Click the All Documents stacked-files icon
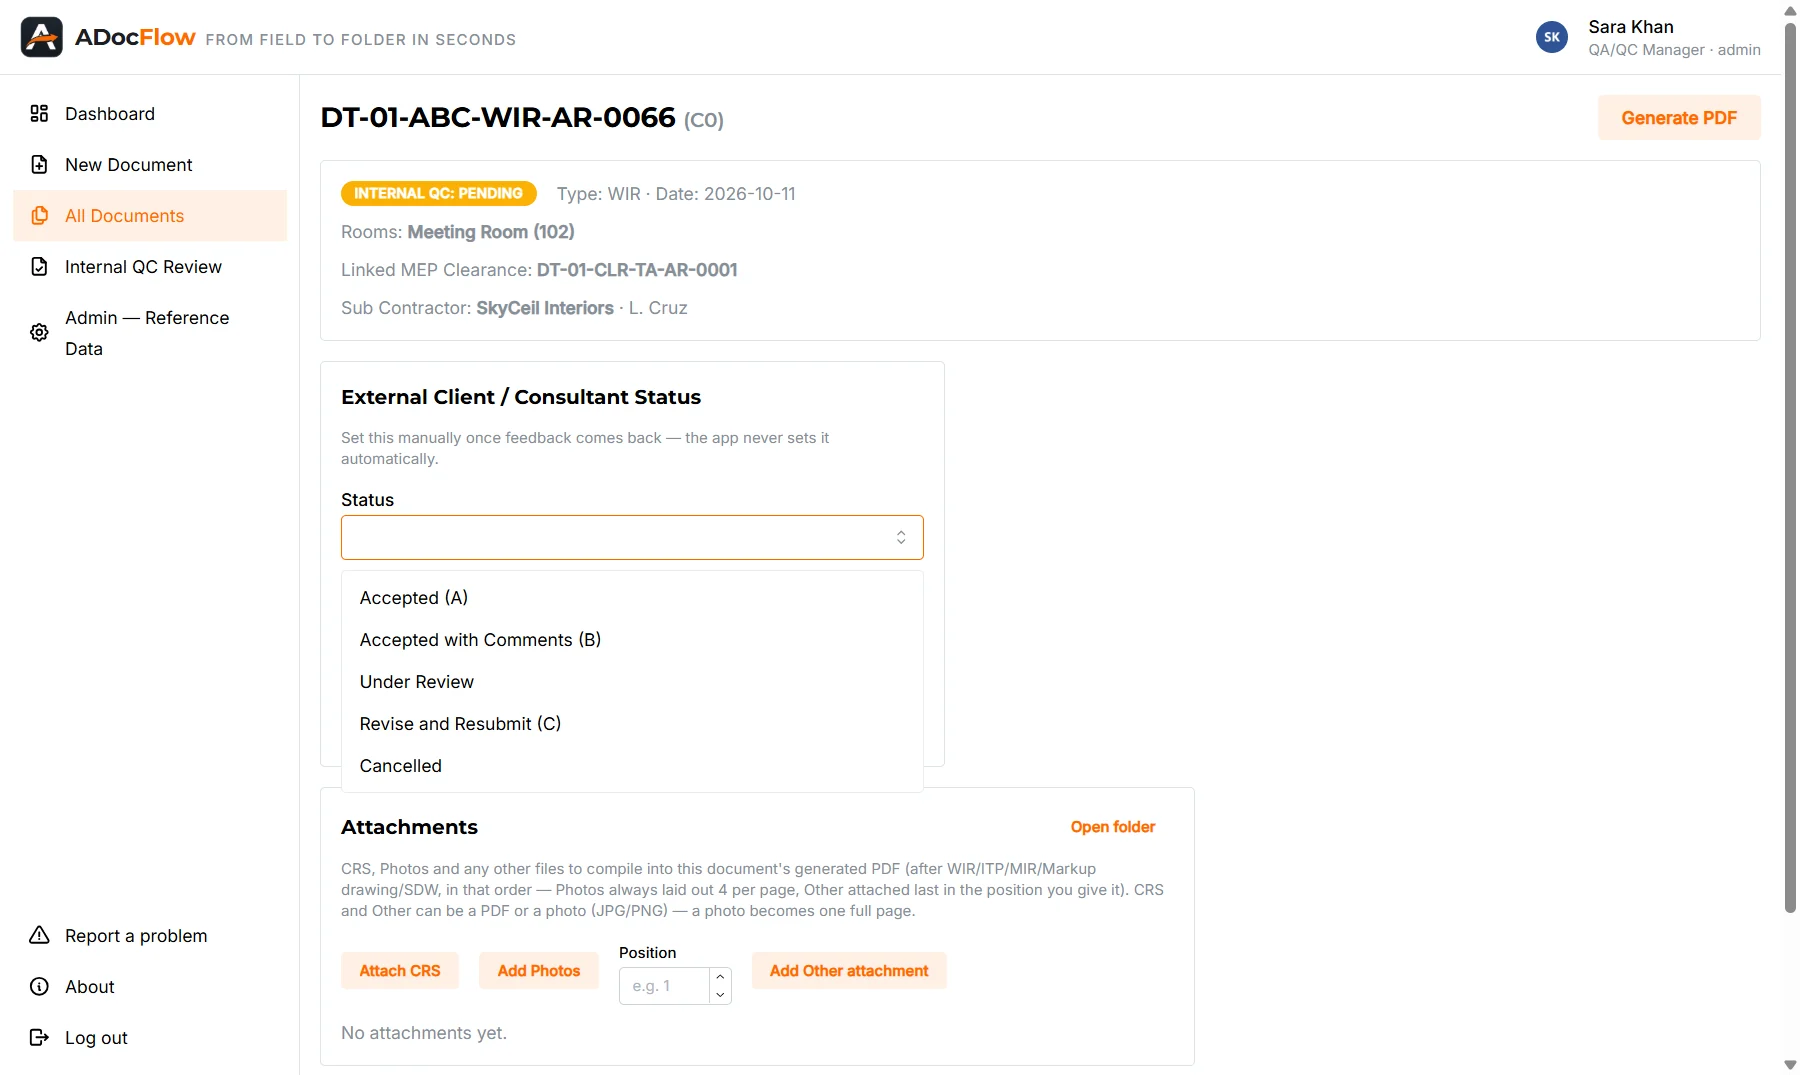Screen dimensions: 1800x1075 pyautogui.click(x=39, y=215)
